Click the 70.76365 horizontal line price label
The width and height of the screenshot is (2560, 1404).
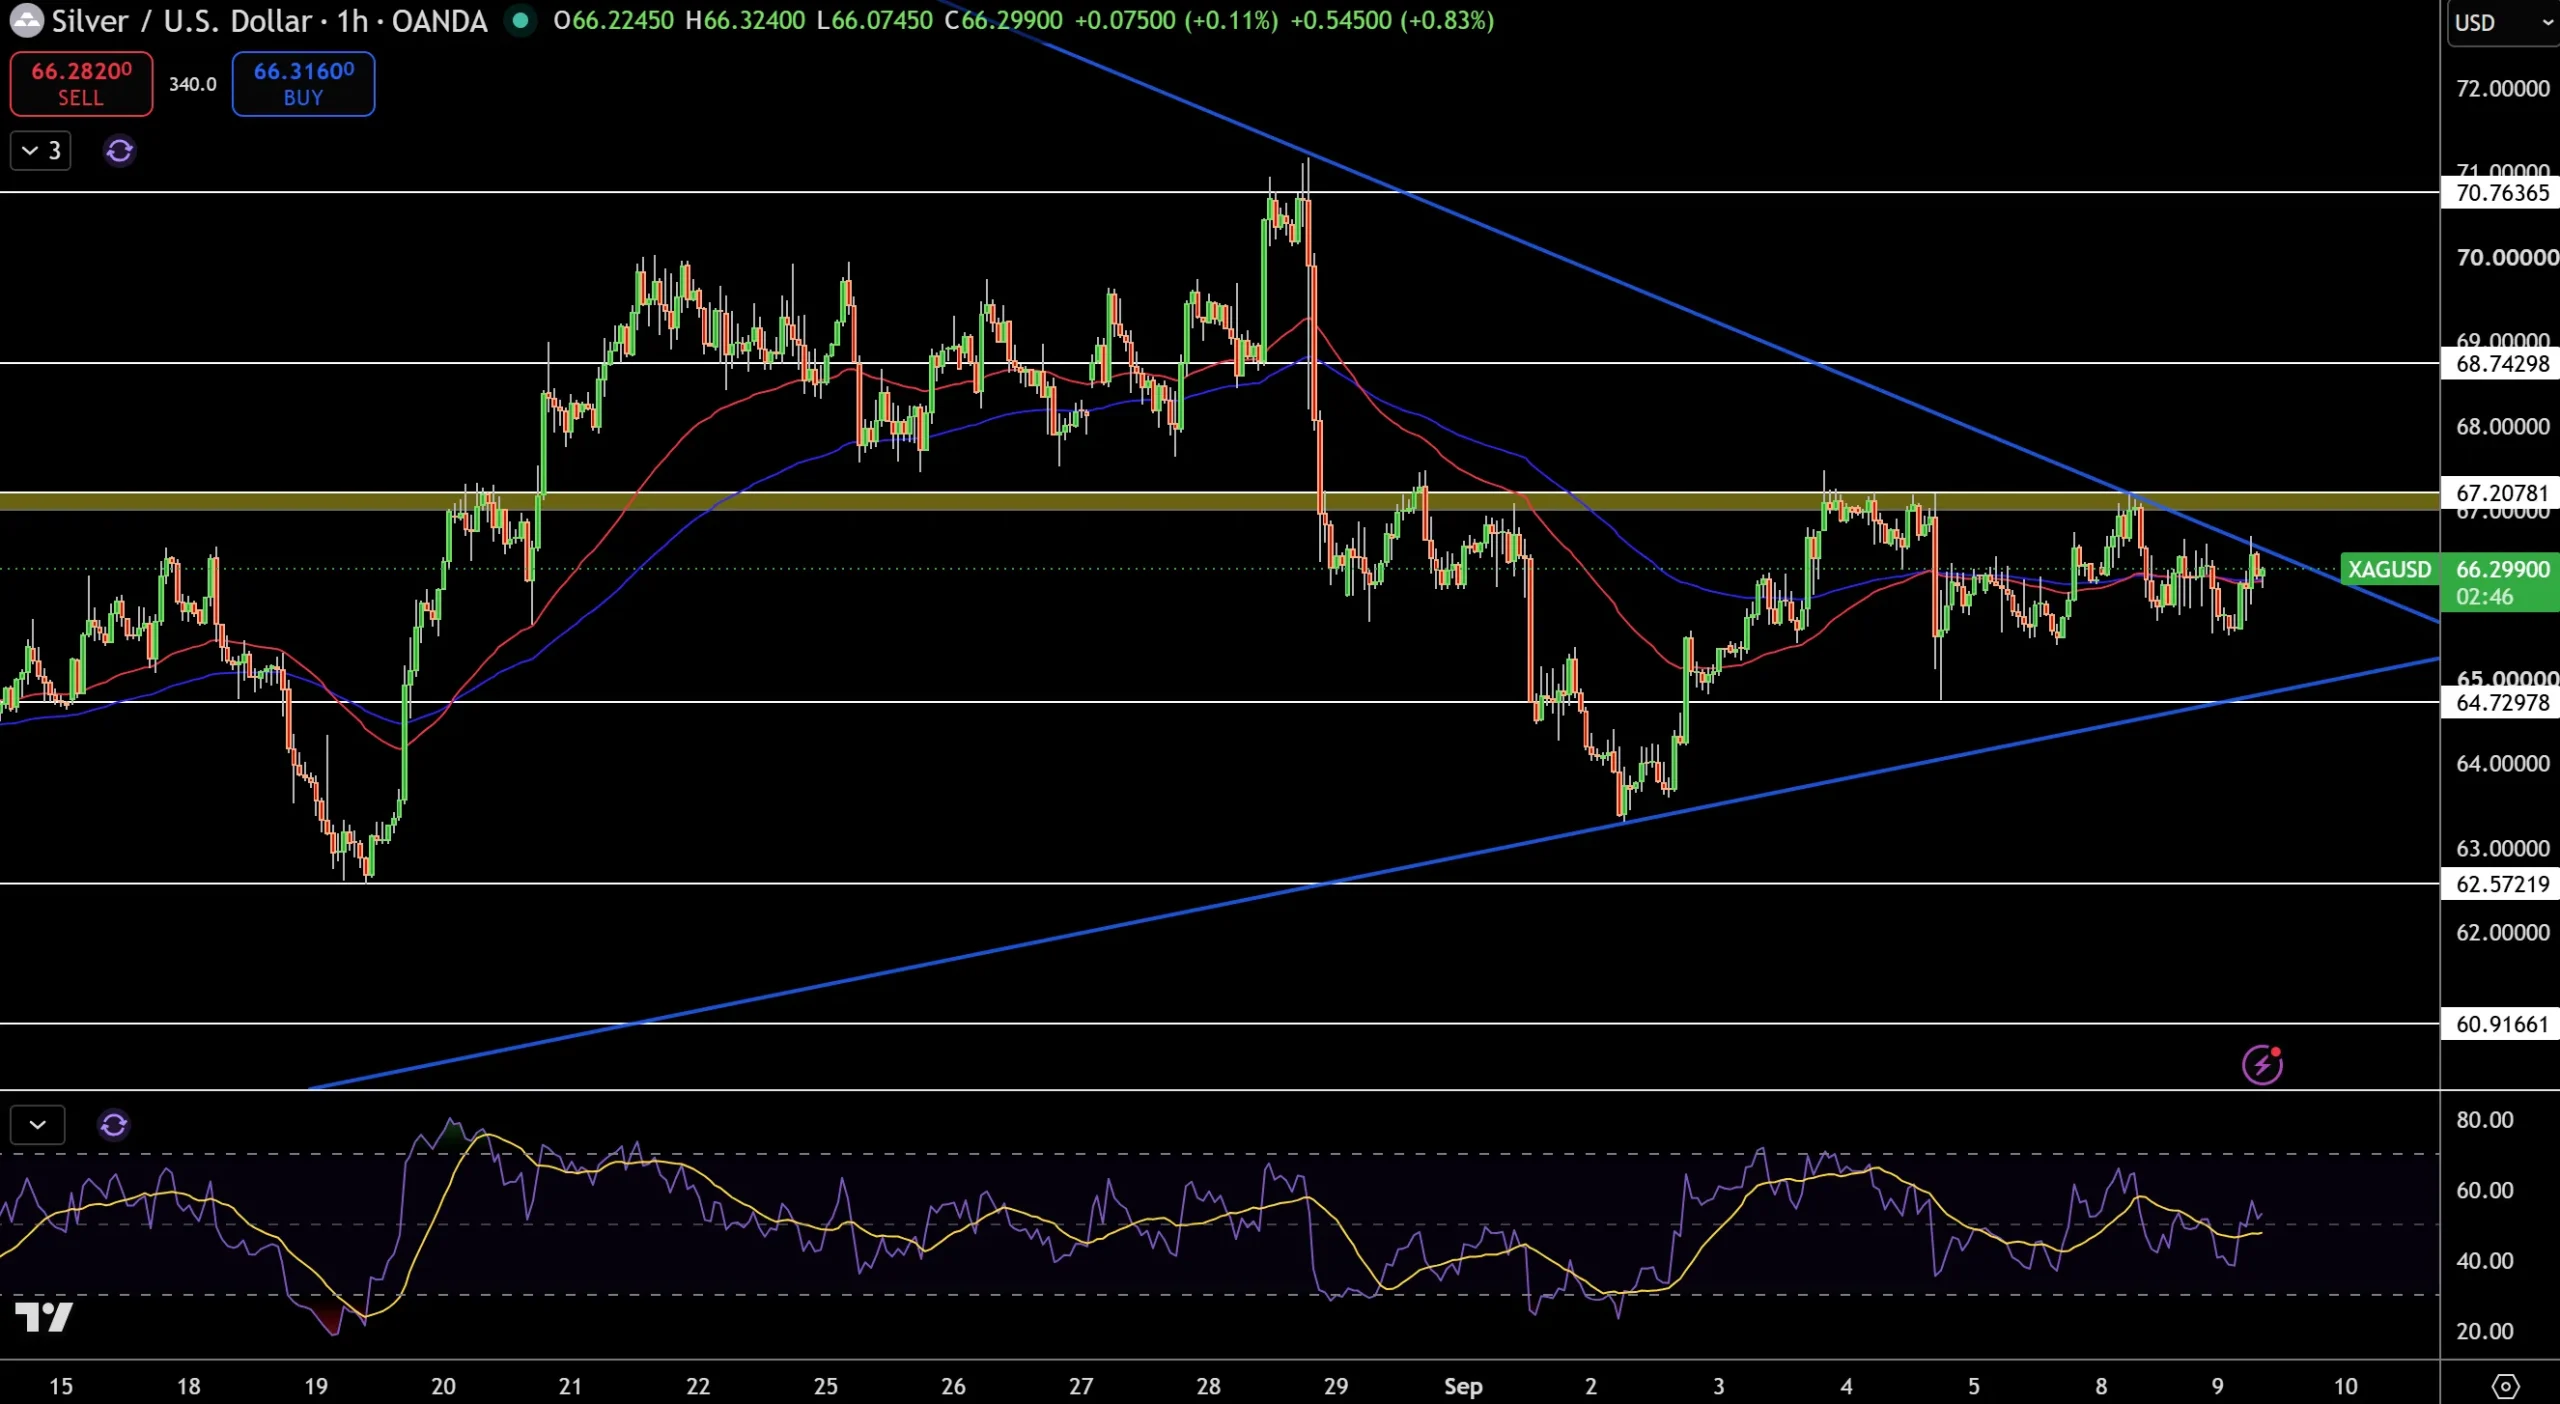coord(2502,193)
